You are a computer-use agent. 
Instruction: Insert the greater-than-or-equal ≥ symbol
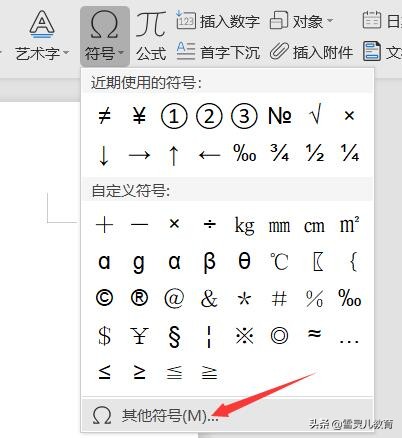click(139, 372)
